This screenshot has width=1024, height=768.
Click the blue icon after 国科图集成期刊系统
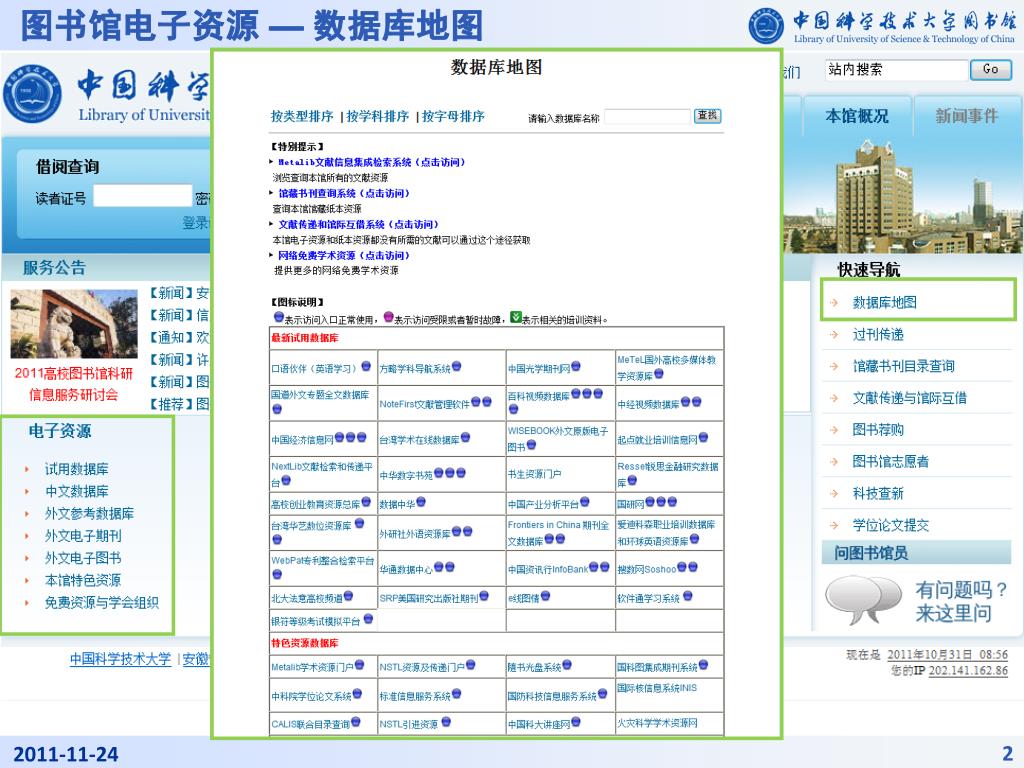click(703, 665)
